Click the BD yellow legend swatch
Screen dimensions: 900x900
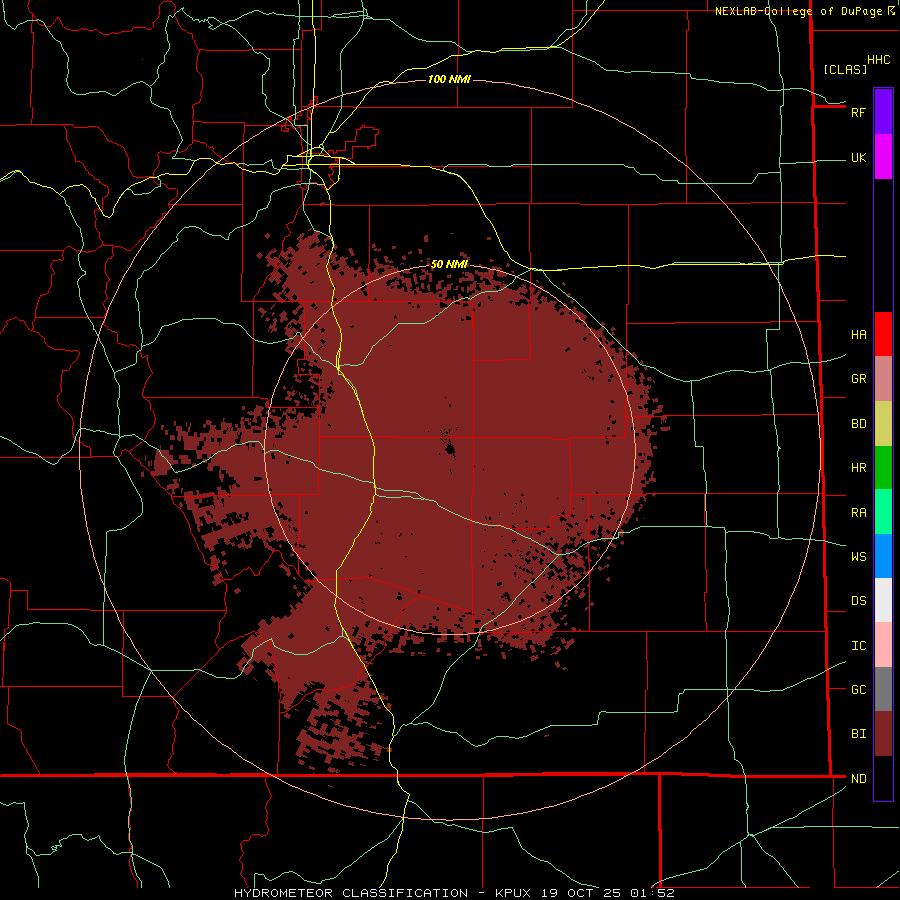(x=883, y=424)
